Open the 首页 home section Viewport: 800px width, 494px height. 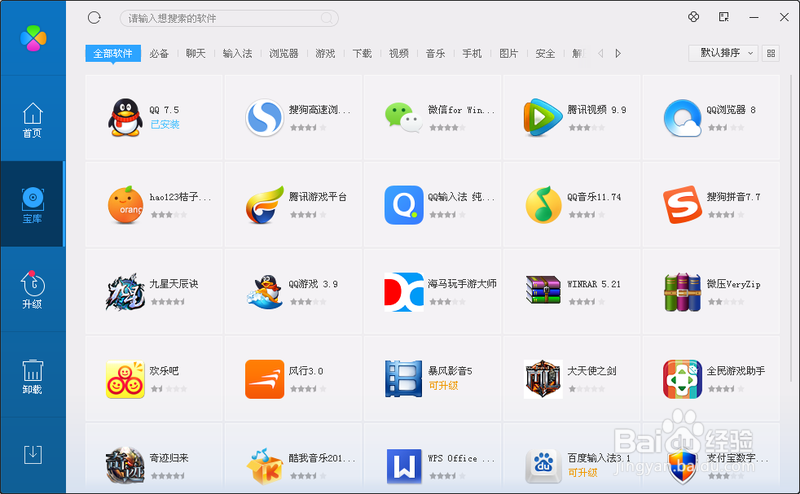click(x=33, y=119)
